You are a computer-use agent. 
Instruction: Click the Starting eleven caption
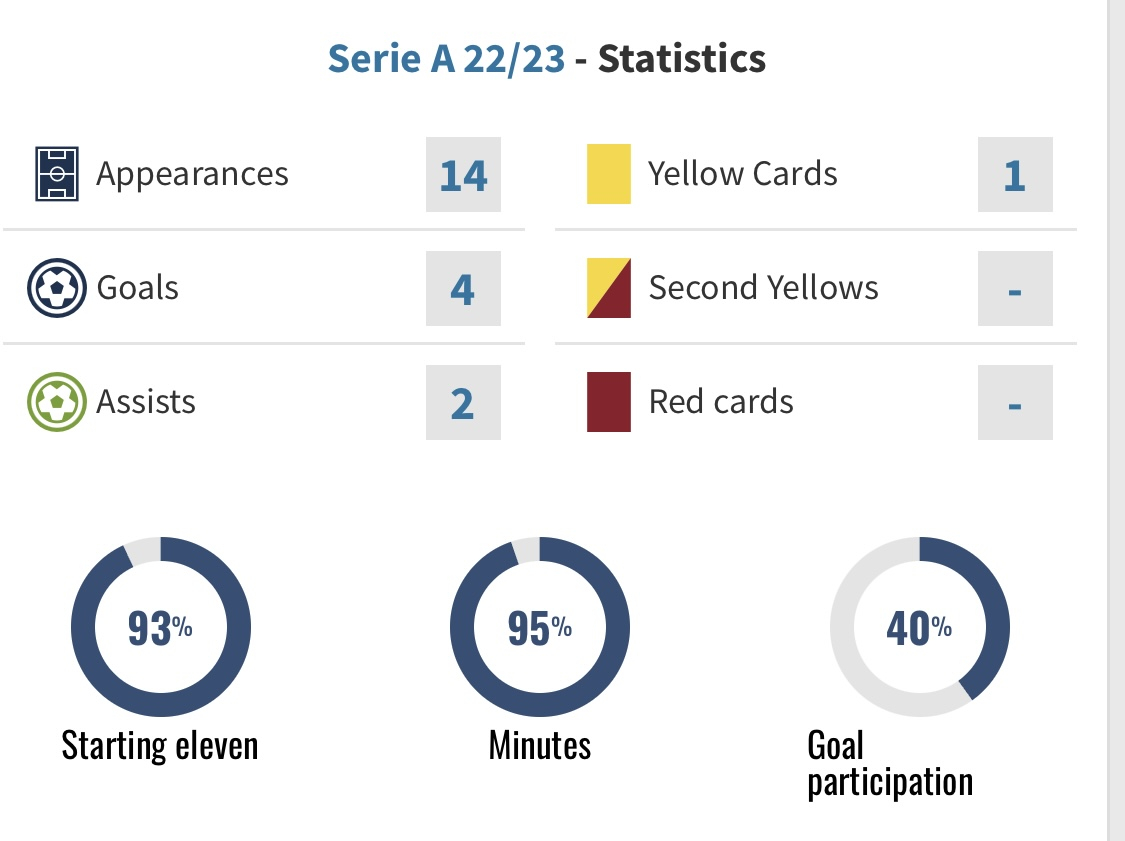[160, 746]
